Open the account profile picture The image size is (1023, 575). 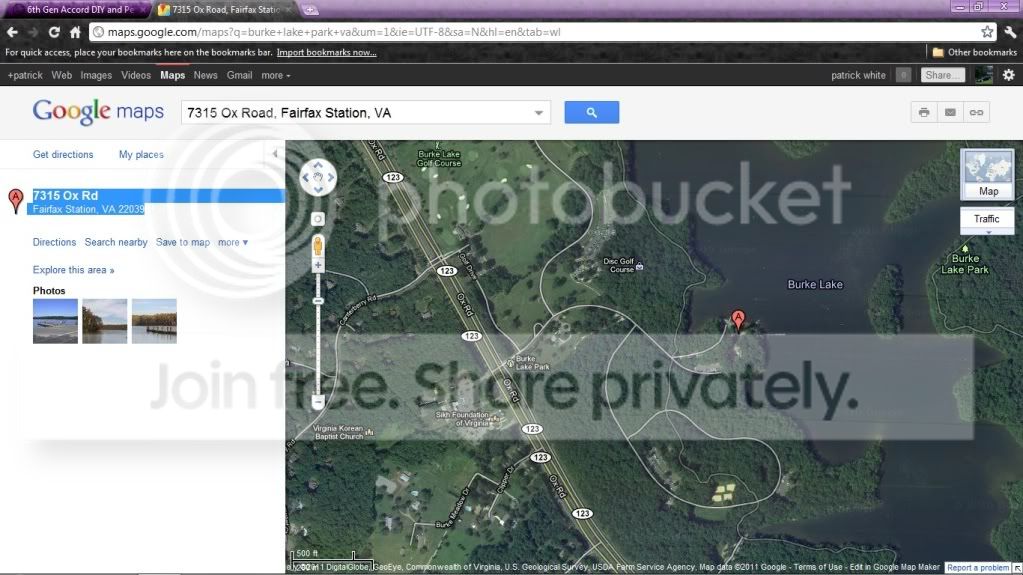[983, 75]
